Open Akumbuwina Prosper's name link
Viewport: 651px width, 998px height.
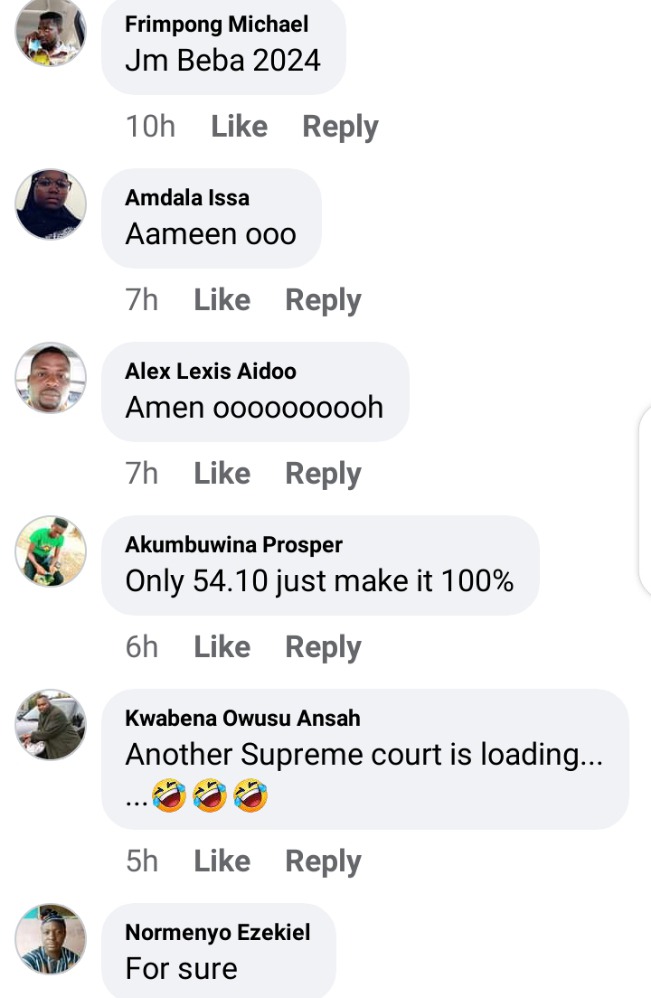click(x=234, y=545)
